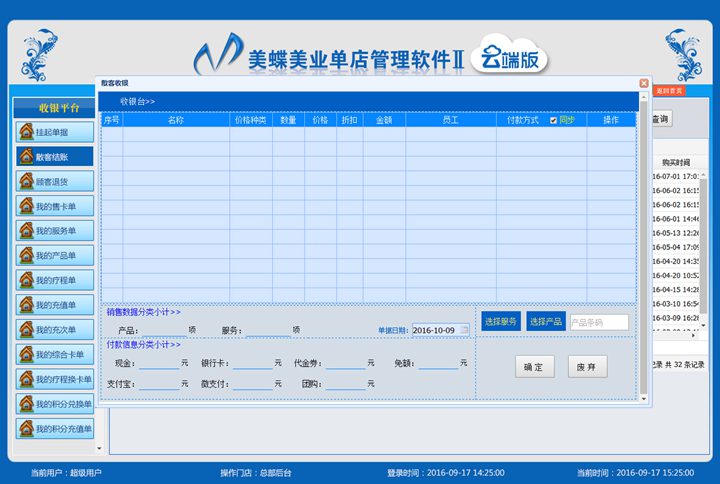Click the dialog scrollbar's bottom arrow
720x484 pixels.
644,399
